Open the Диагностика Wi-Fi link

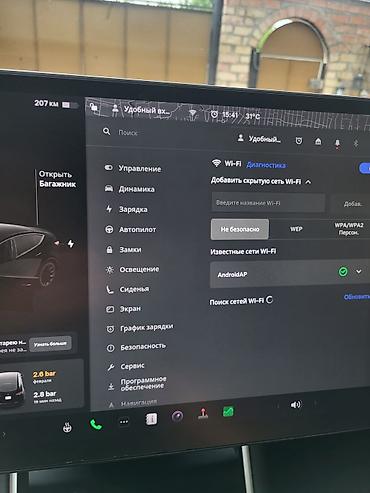coord(266,165)
